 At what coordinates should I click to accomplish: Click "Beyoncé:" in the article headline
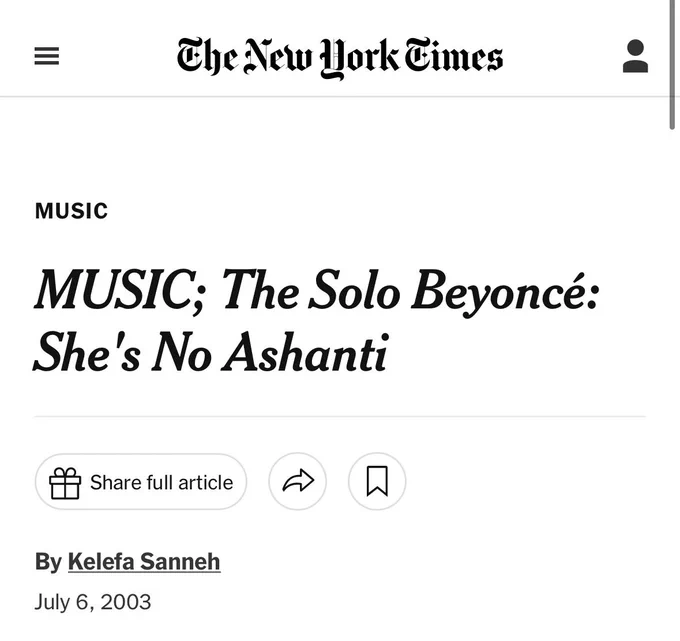(x=506, y=291)
